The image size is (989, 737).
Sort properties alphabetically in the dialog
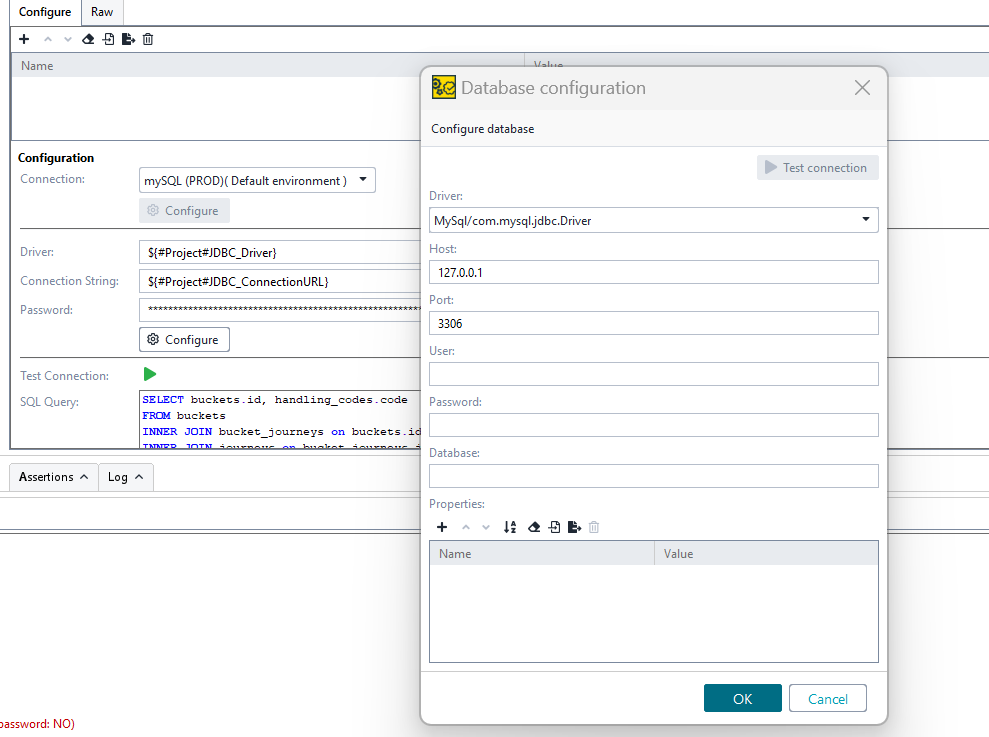coord(510,527)
